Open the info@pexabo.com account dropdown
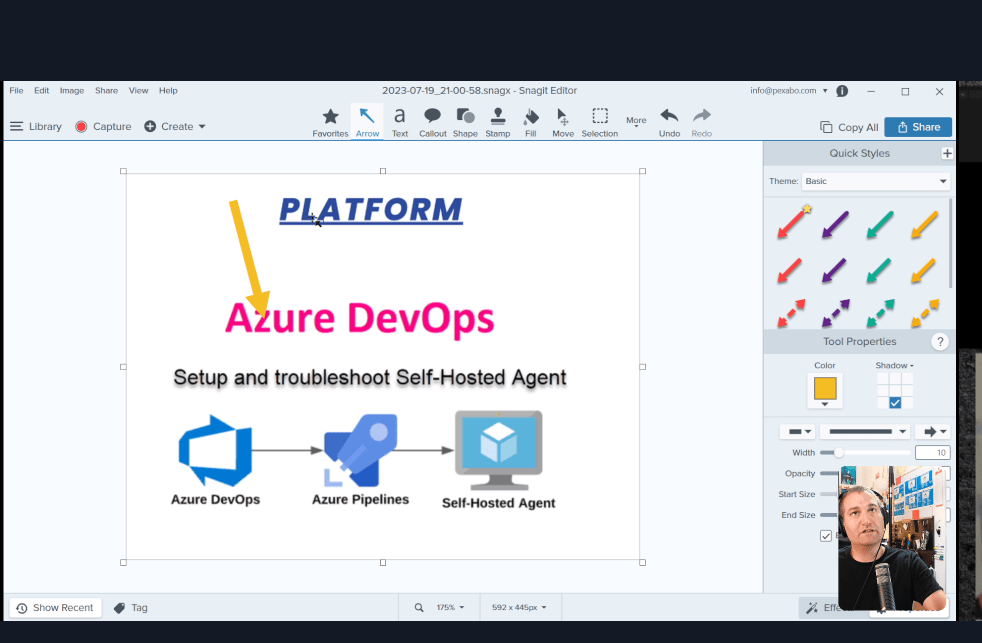 (788, 91)
